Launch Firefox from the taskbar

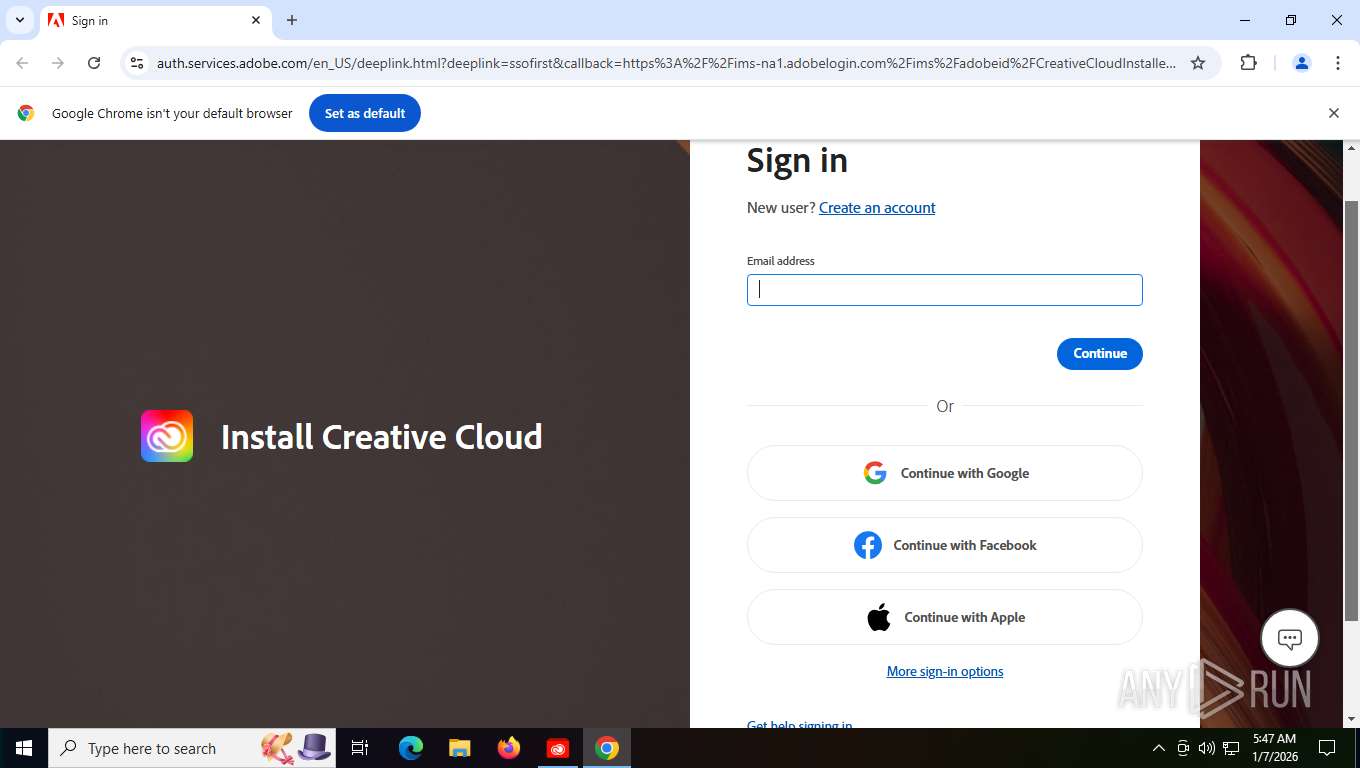click(x=509, y=748)
